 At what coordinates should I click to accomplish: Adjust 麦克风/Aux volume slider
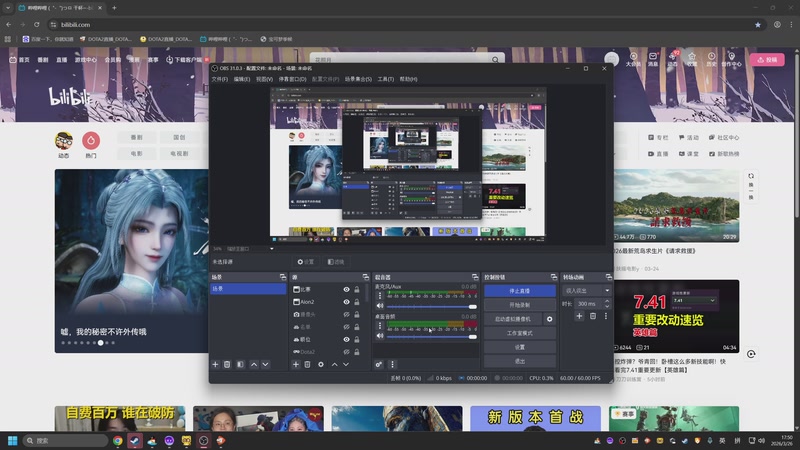point(432,307)
